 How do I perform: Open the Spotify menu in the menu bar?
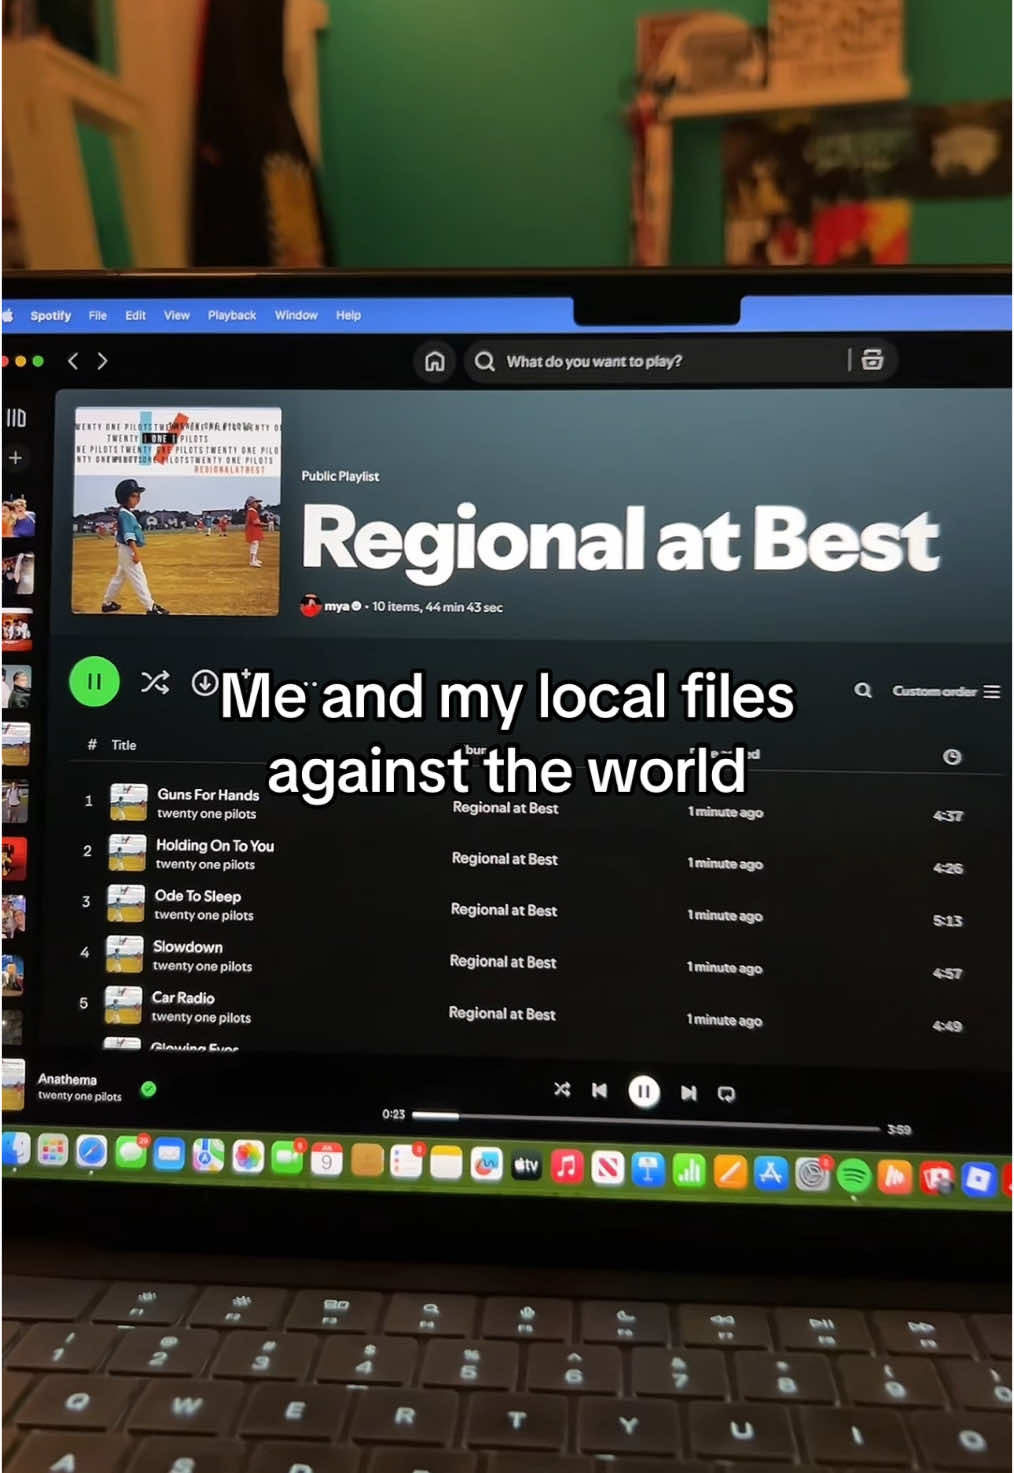pos(50,315)
